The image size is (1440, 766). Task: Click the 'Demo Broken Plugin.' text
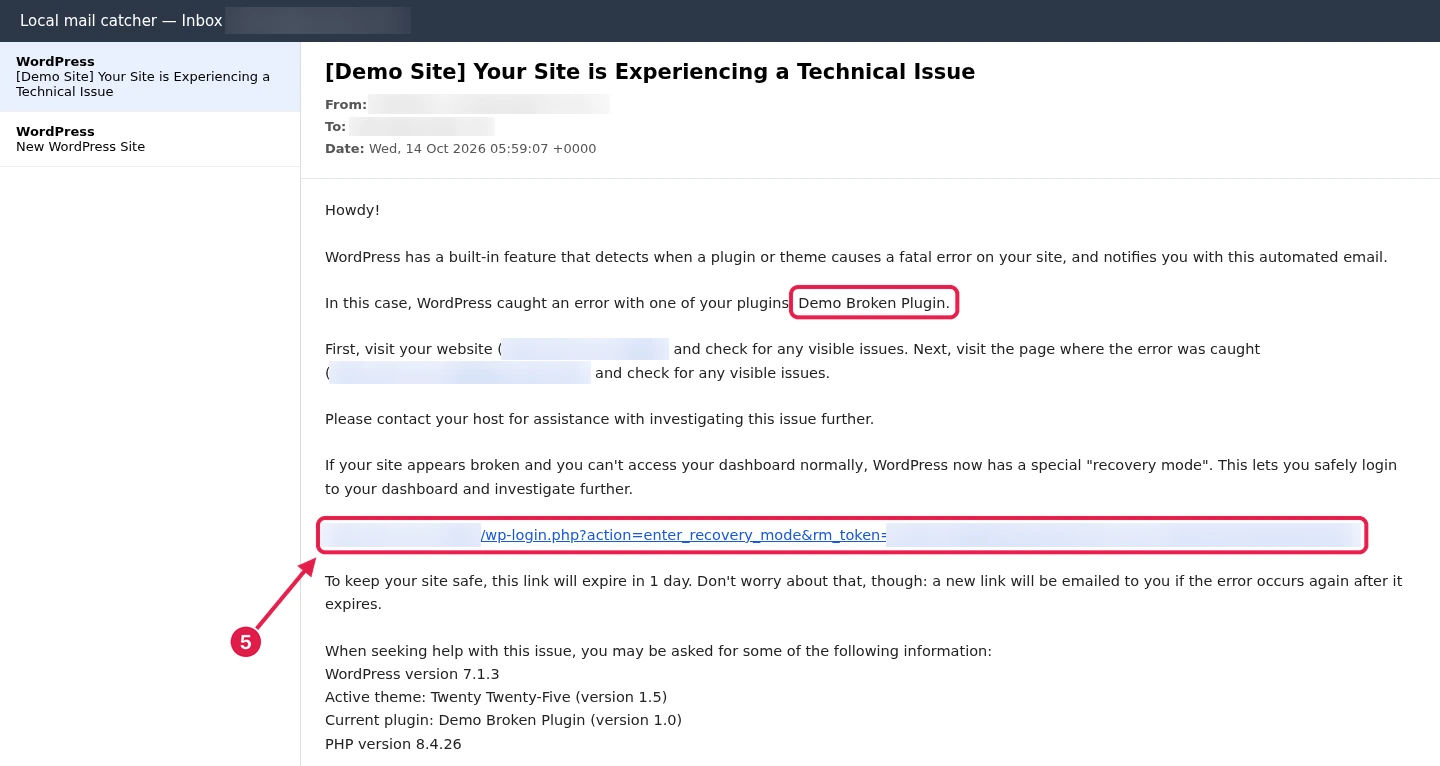874,303
